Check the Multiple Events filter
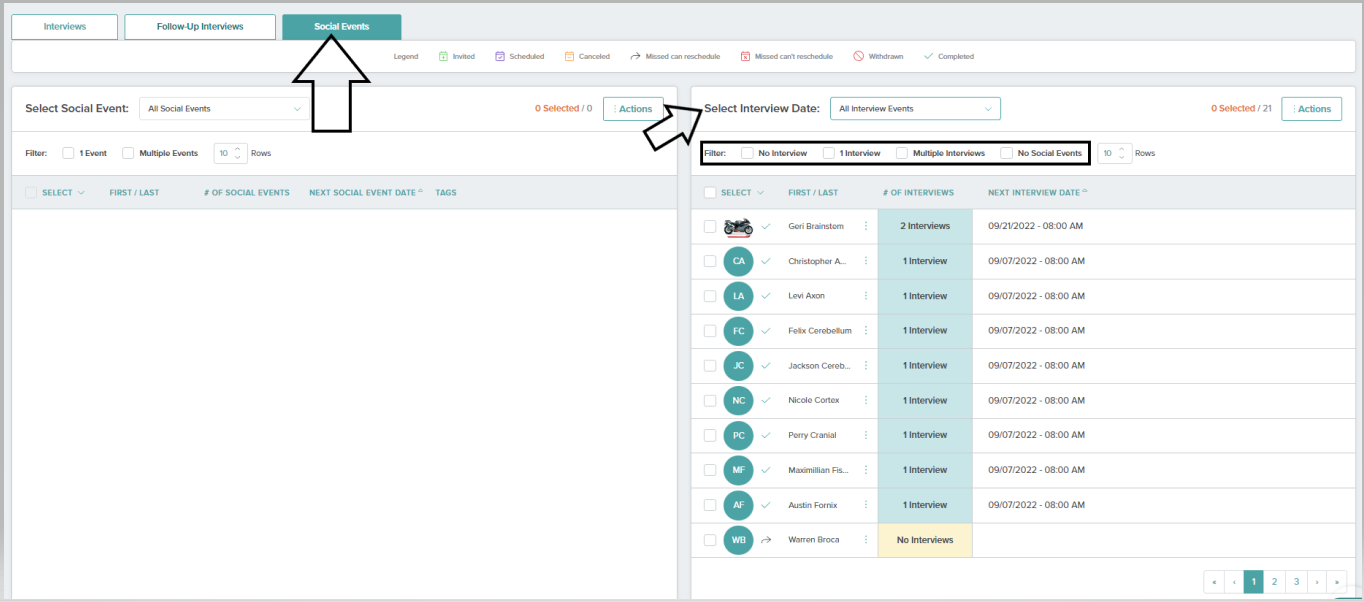 click(x=128, y=153)
